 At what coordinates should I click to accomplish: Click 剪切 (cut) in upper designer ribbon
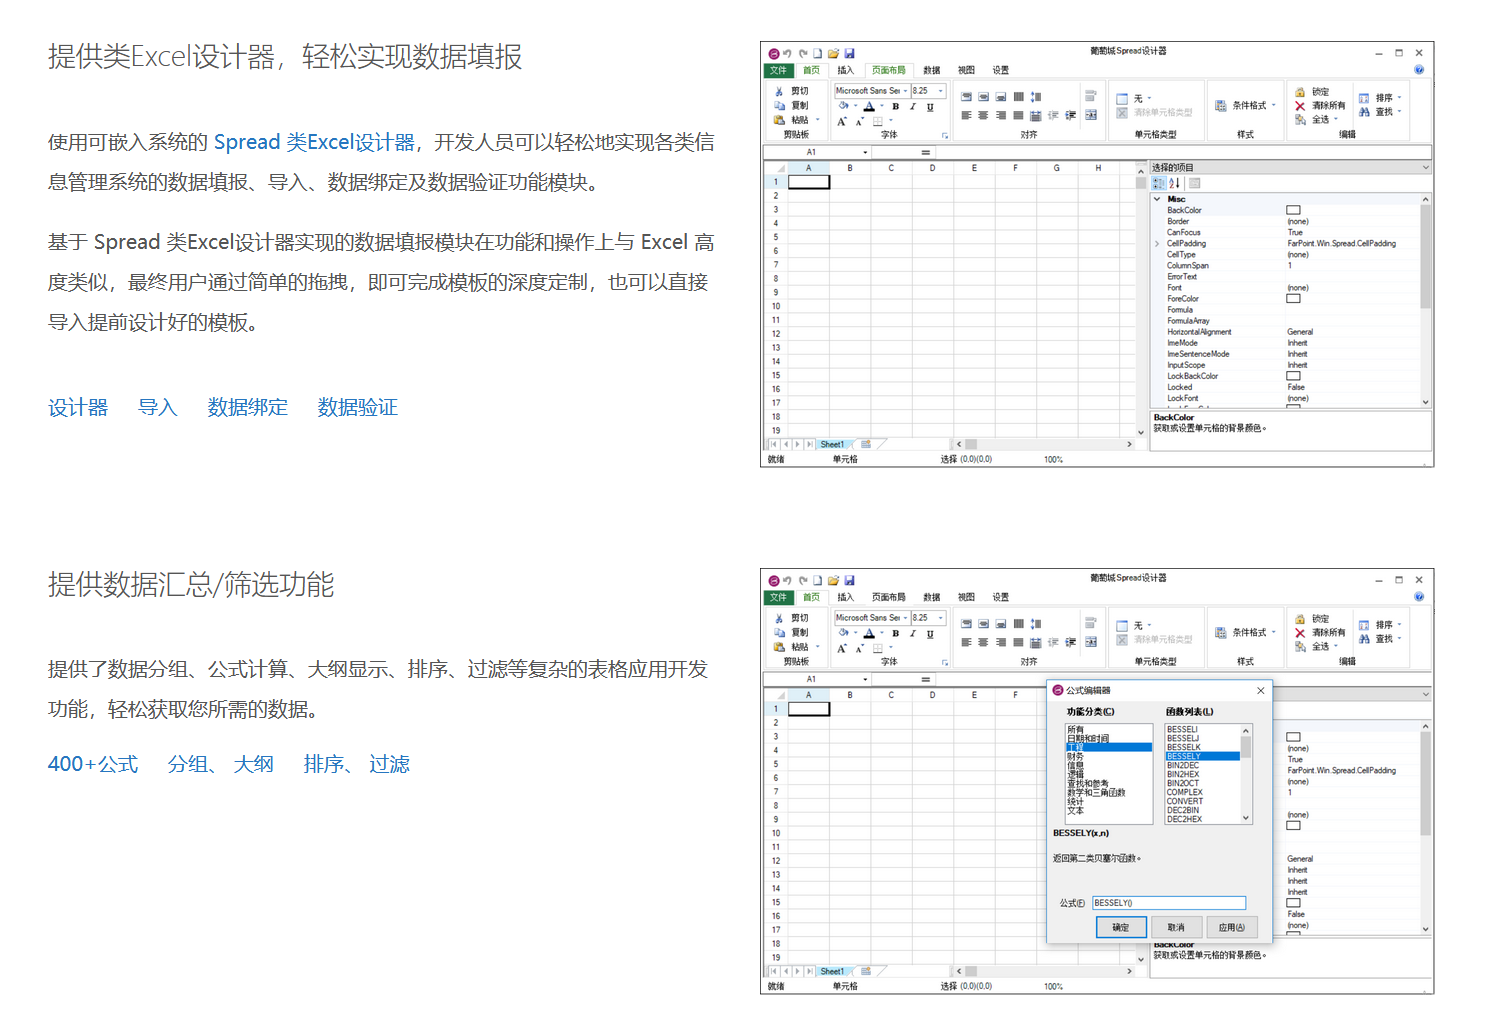tap(791, 91)
